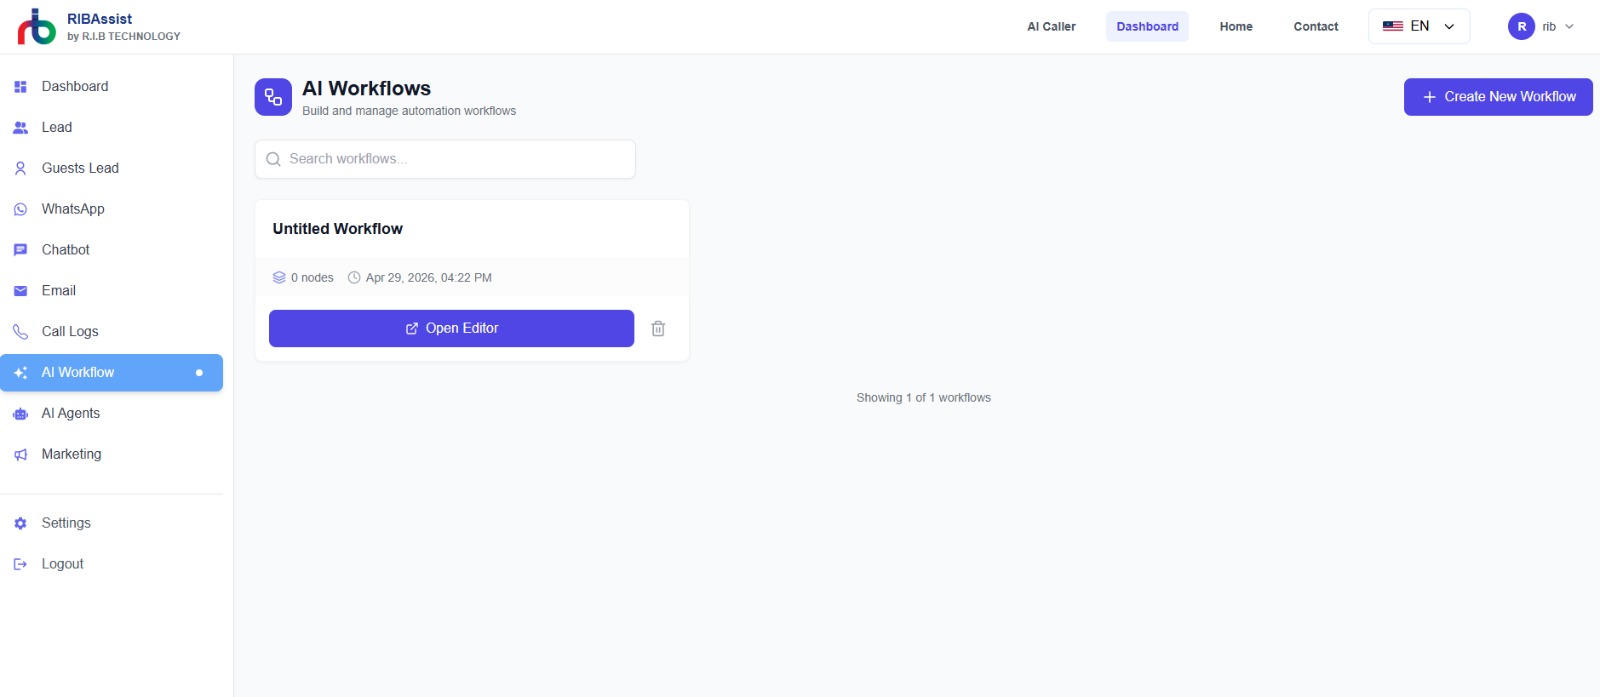Image resolution: width=1600 pixels, height=697 pixels.
Task: Click the AI Workflows header icon
Action: click(x=273, y=97)
